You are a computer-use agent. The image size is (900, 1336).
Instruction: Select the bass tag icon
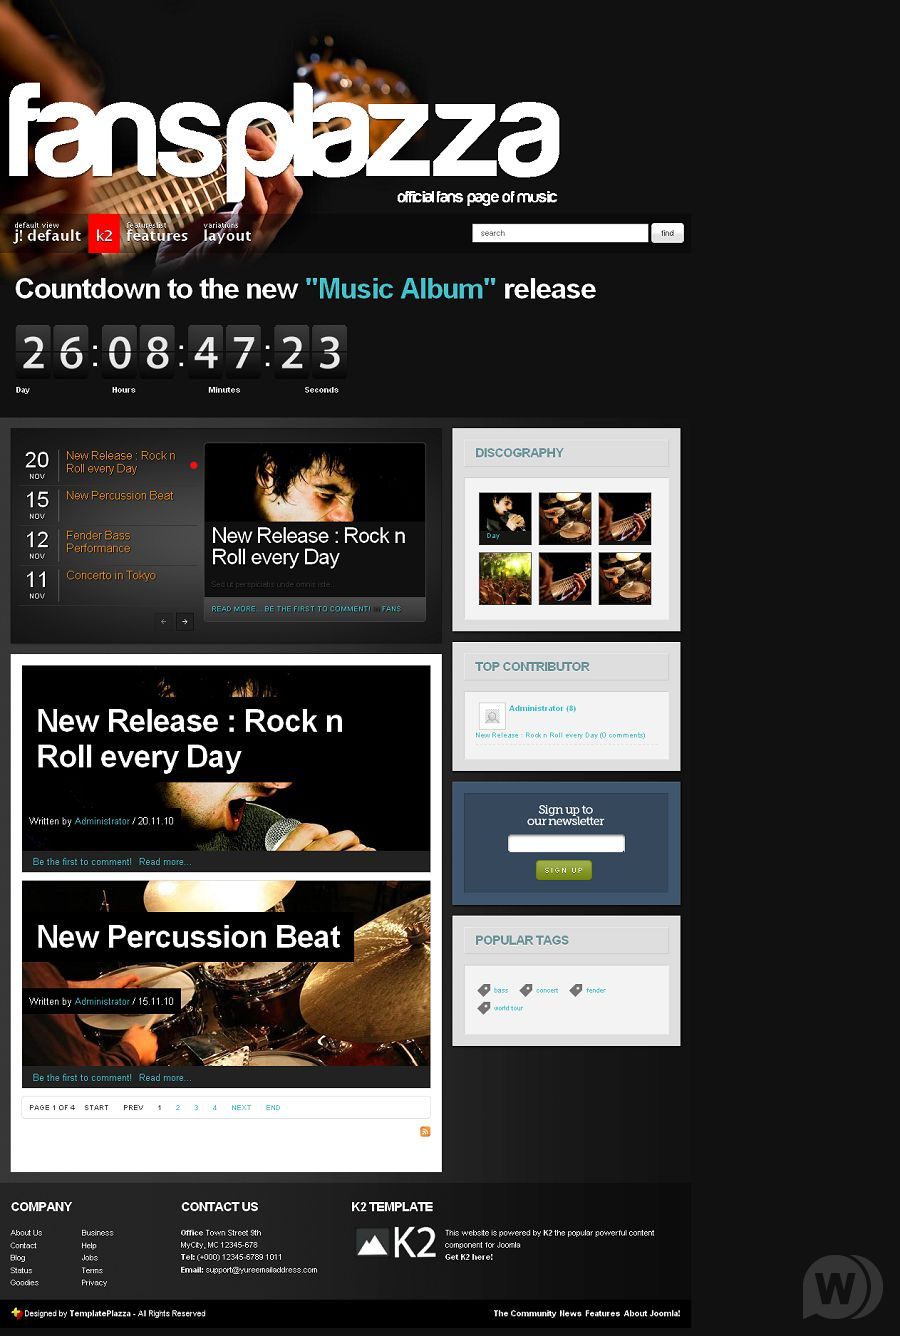484,990
